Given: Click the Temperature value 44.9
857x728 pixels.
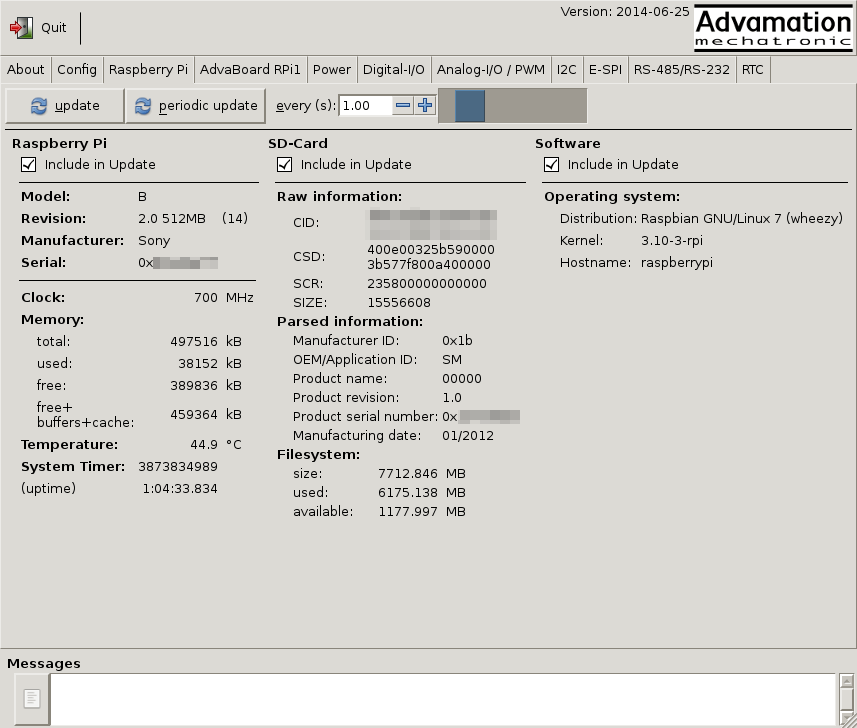Looking at the screenshot, I should [x=204, y=445].
